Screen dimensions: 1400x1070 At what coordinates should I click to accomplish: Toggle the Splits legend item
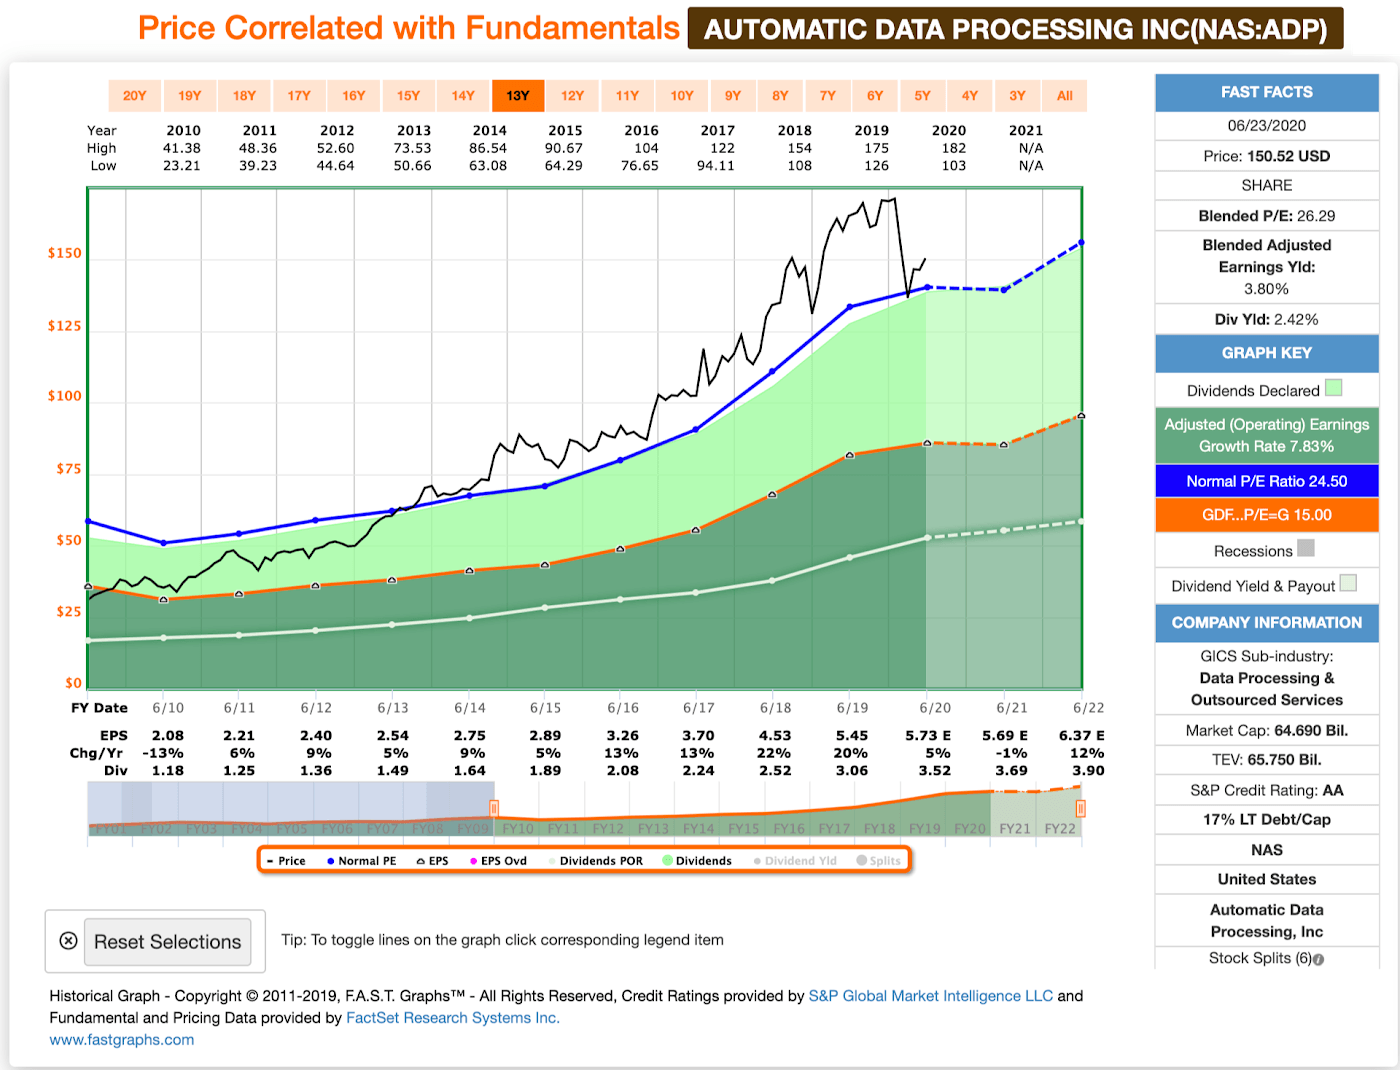pos(879,861)
